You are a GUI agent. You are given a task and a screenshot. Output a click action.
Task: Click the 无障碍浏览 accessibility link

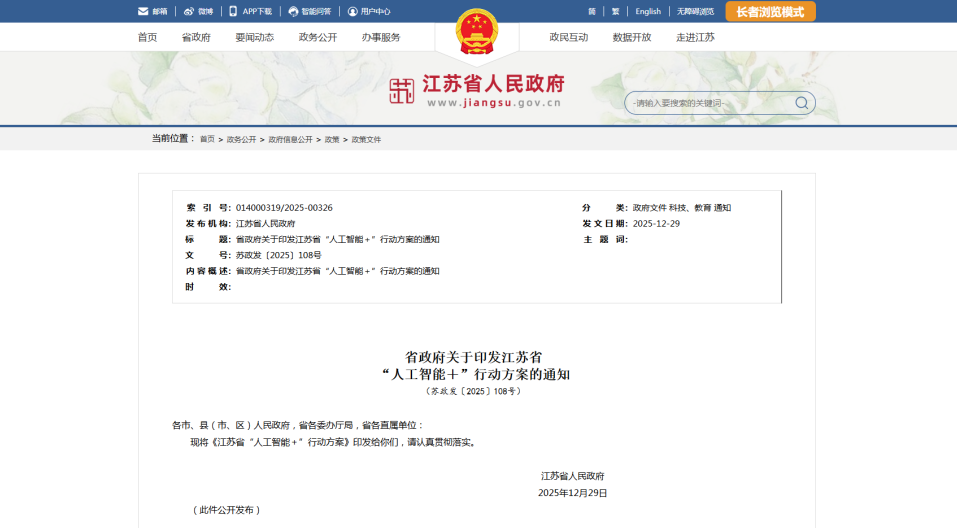pyautogui.click(x=695, y=11)
